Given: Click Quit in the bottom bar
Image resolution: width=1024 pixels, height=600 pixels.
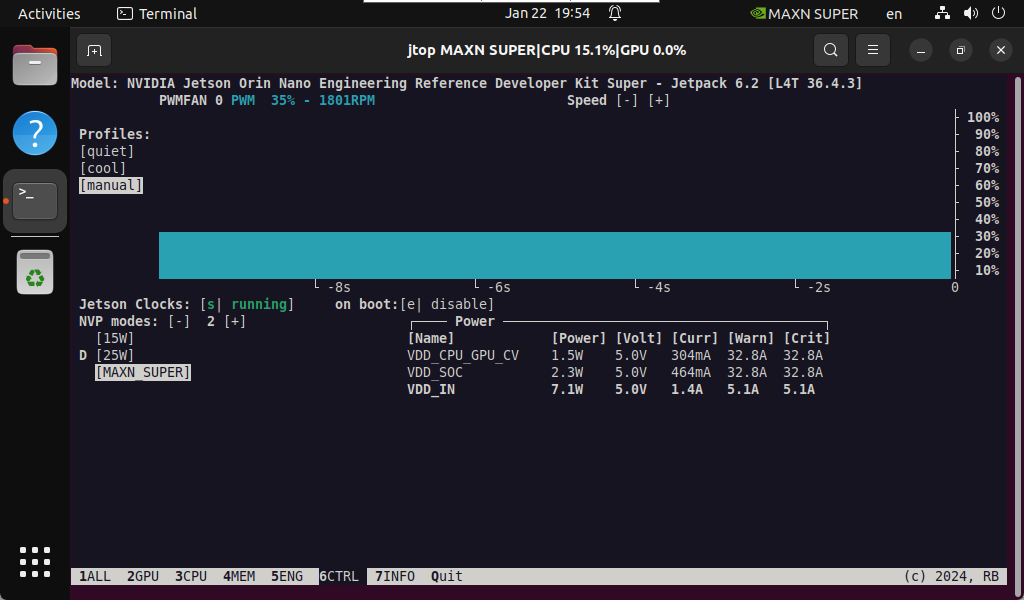Looking at the screenshot, I should (x=447, y=576).
